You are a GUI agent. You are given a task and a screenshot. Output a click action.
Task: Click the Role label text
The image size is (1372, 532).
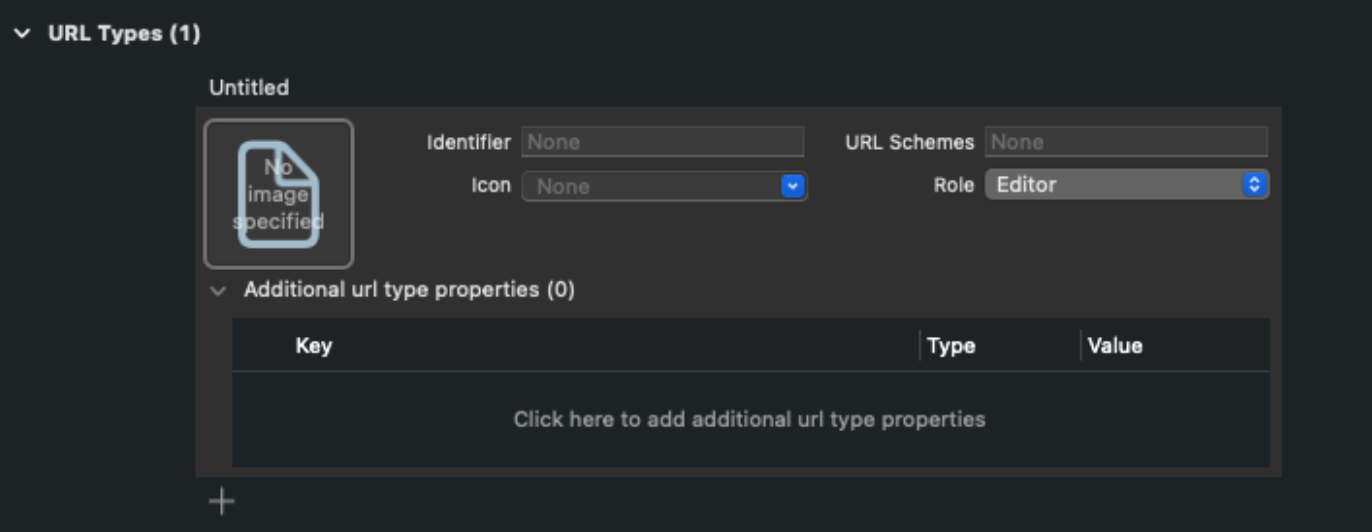click(953, 185)
